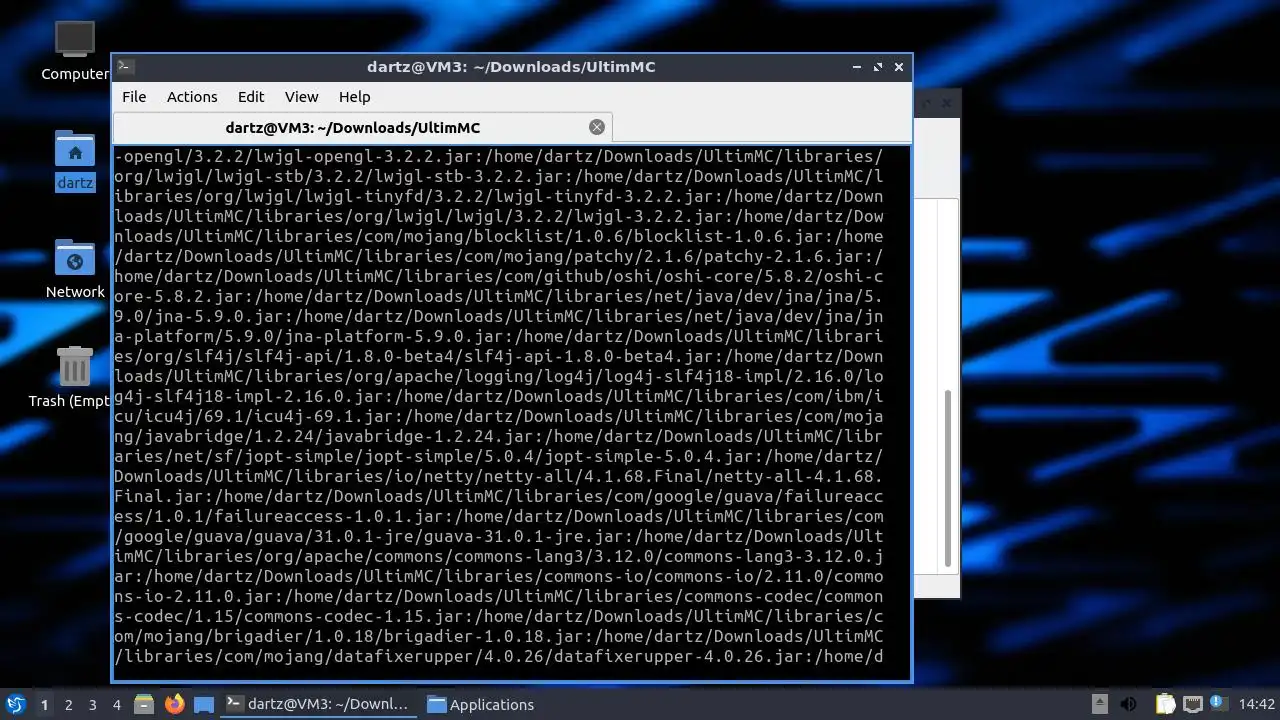Open the File menu in terminal
Screen dimensions: 1280x720
pyautogui.click(x=134, y=97)
